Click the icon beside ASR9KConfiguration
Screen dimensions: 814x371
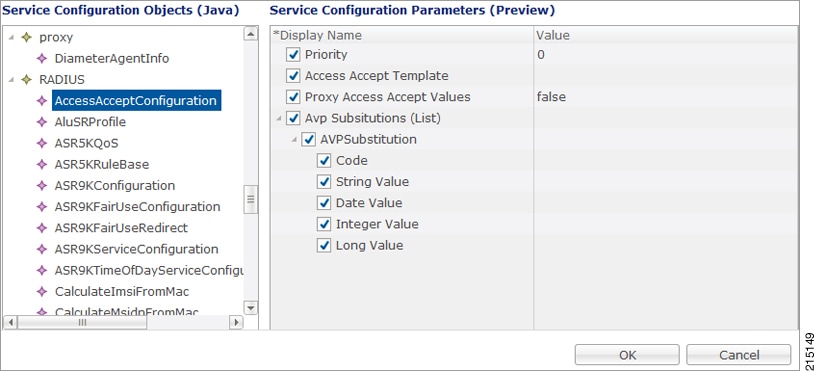click(42, 186)
